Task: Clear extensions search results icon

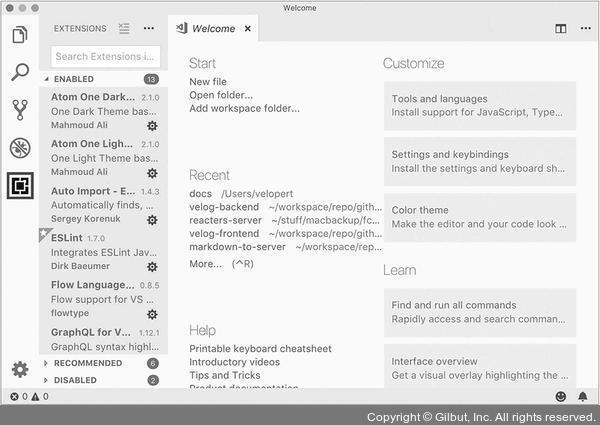Action: [124, 28]
